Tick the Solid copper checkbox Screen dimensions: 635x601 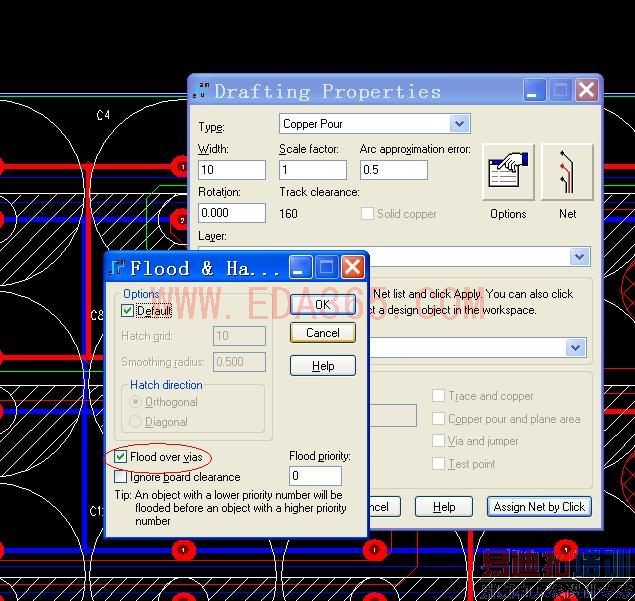point(367,213)
